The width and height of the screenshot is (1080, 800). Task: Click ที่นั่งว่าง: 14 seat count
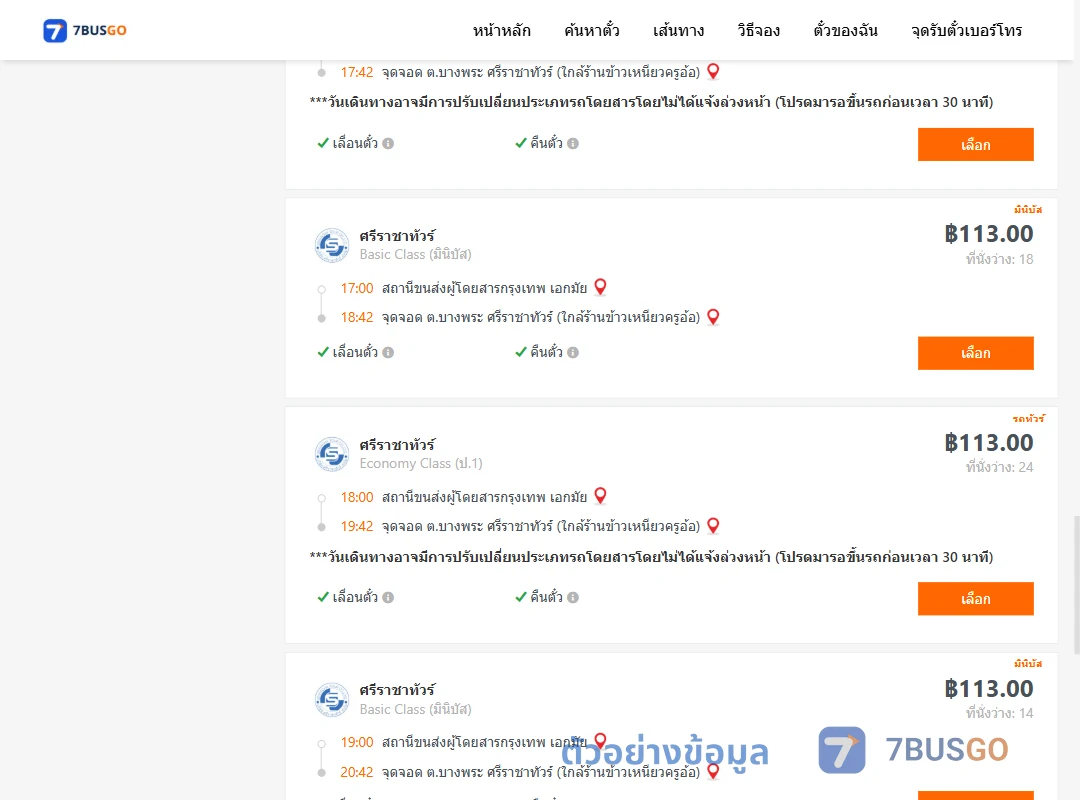point(999,713)
